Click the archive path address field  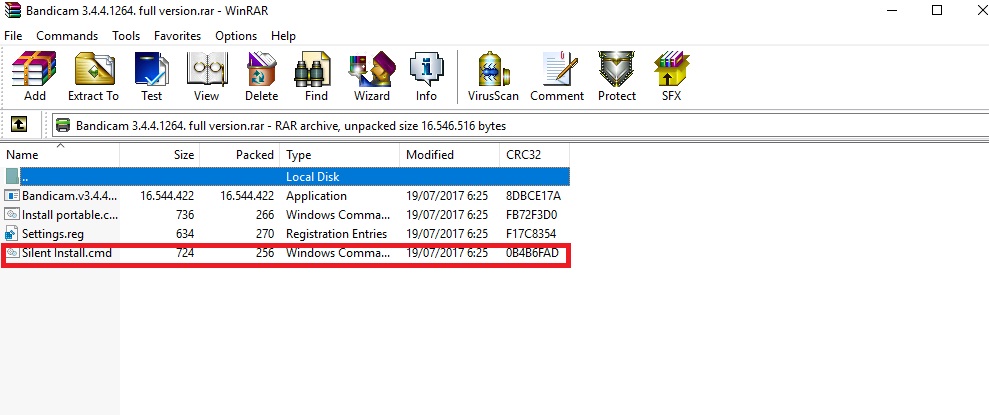(521, 126)
